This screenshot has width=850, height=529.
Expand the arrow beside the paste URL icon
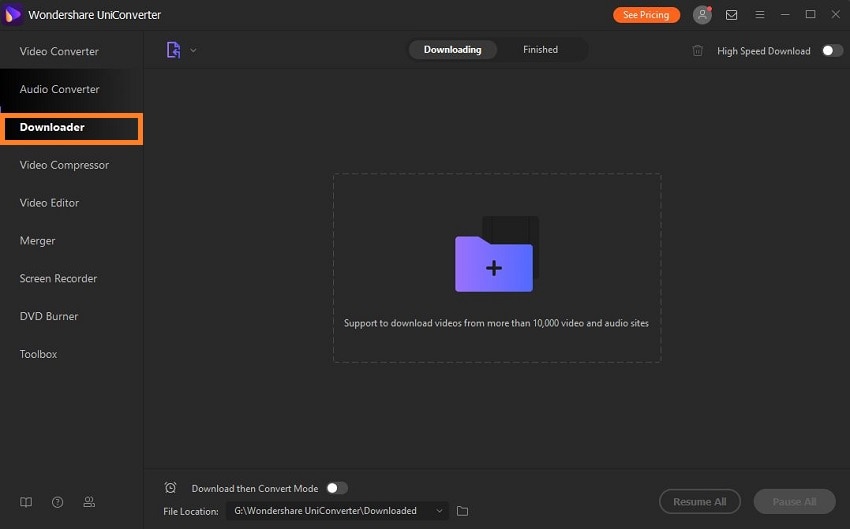click(x=193, y=50)
